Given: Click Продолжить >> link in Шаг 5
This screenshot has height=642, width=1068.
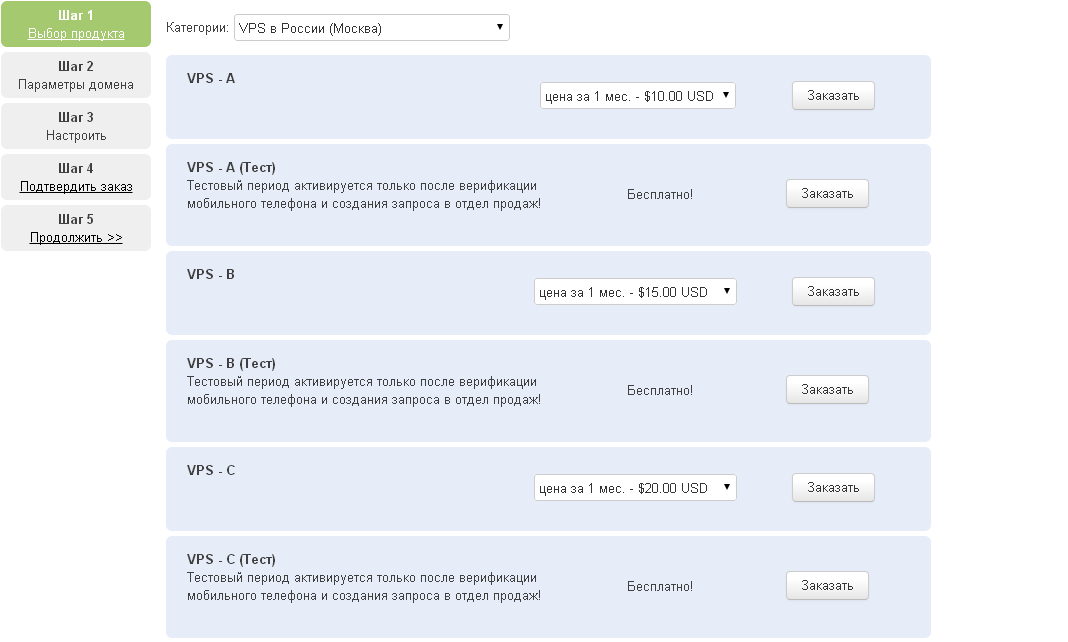Looking at the screenshot, I should click(x=76, y=238).
